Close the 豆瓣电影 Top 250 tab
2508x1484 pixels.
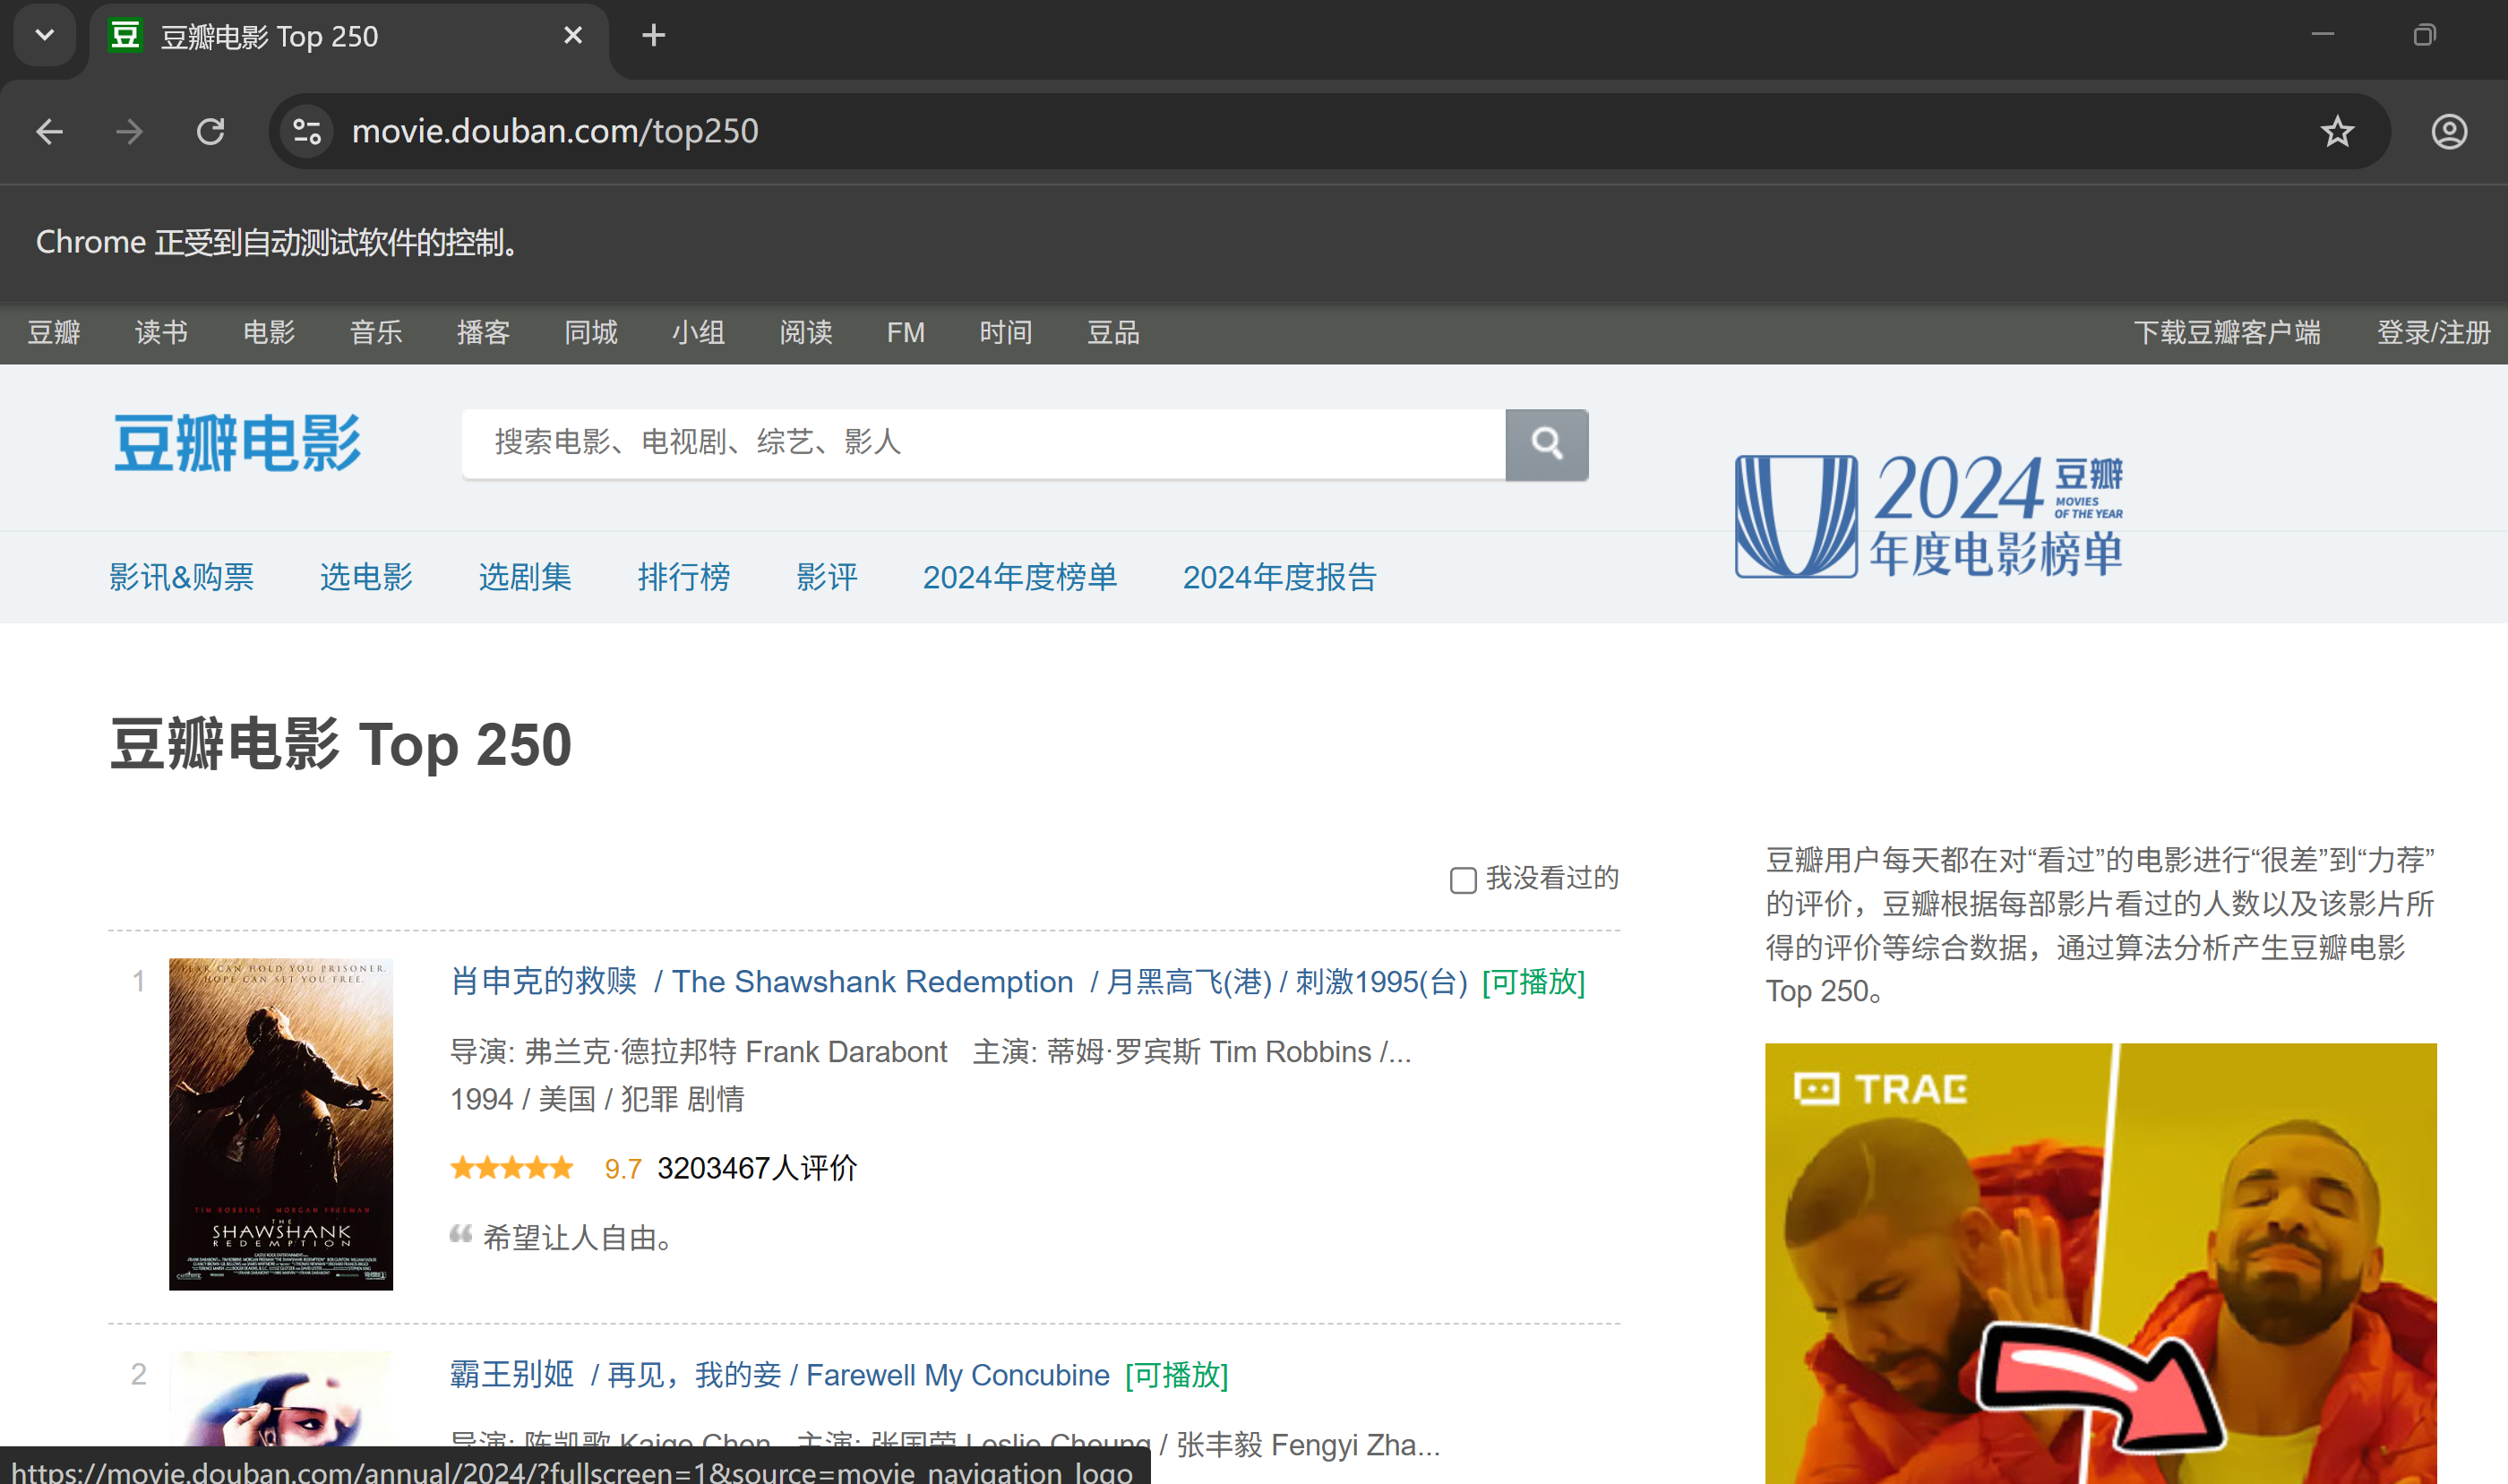pyautogui.click(x=573, y=36)
